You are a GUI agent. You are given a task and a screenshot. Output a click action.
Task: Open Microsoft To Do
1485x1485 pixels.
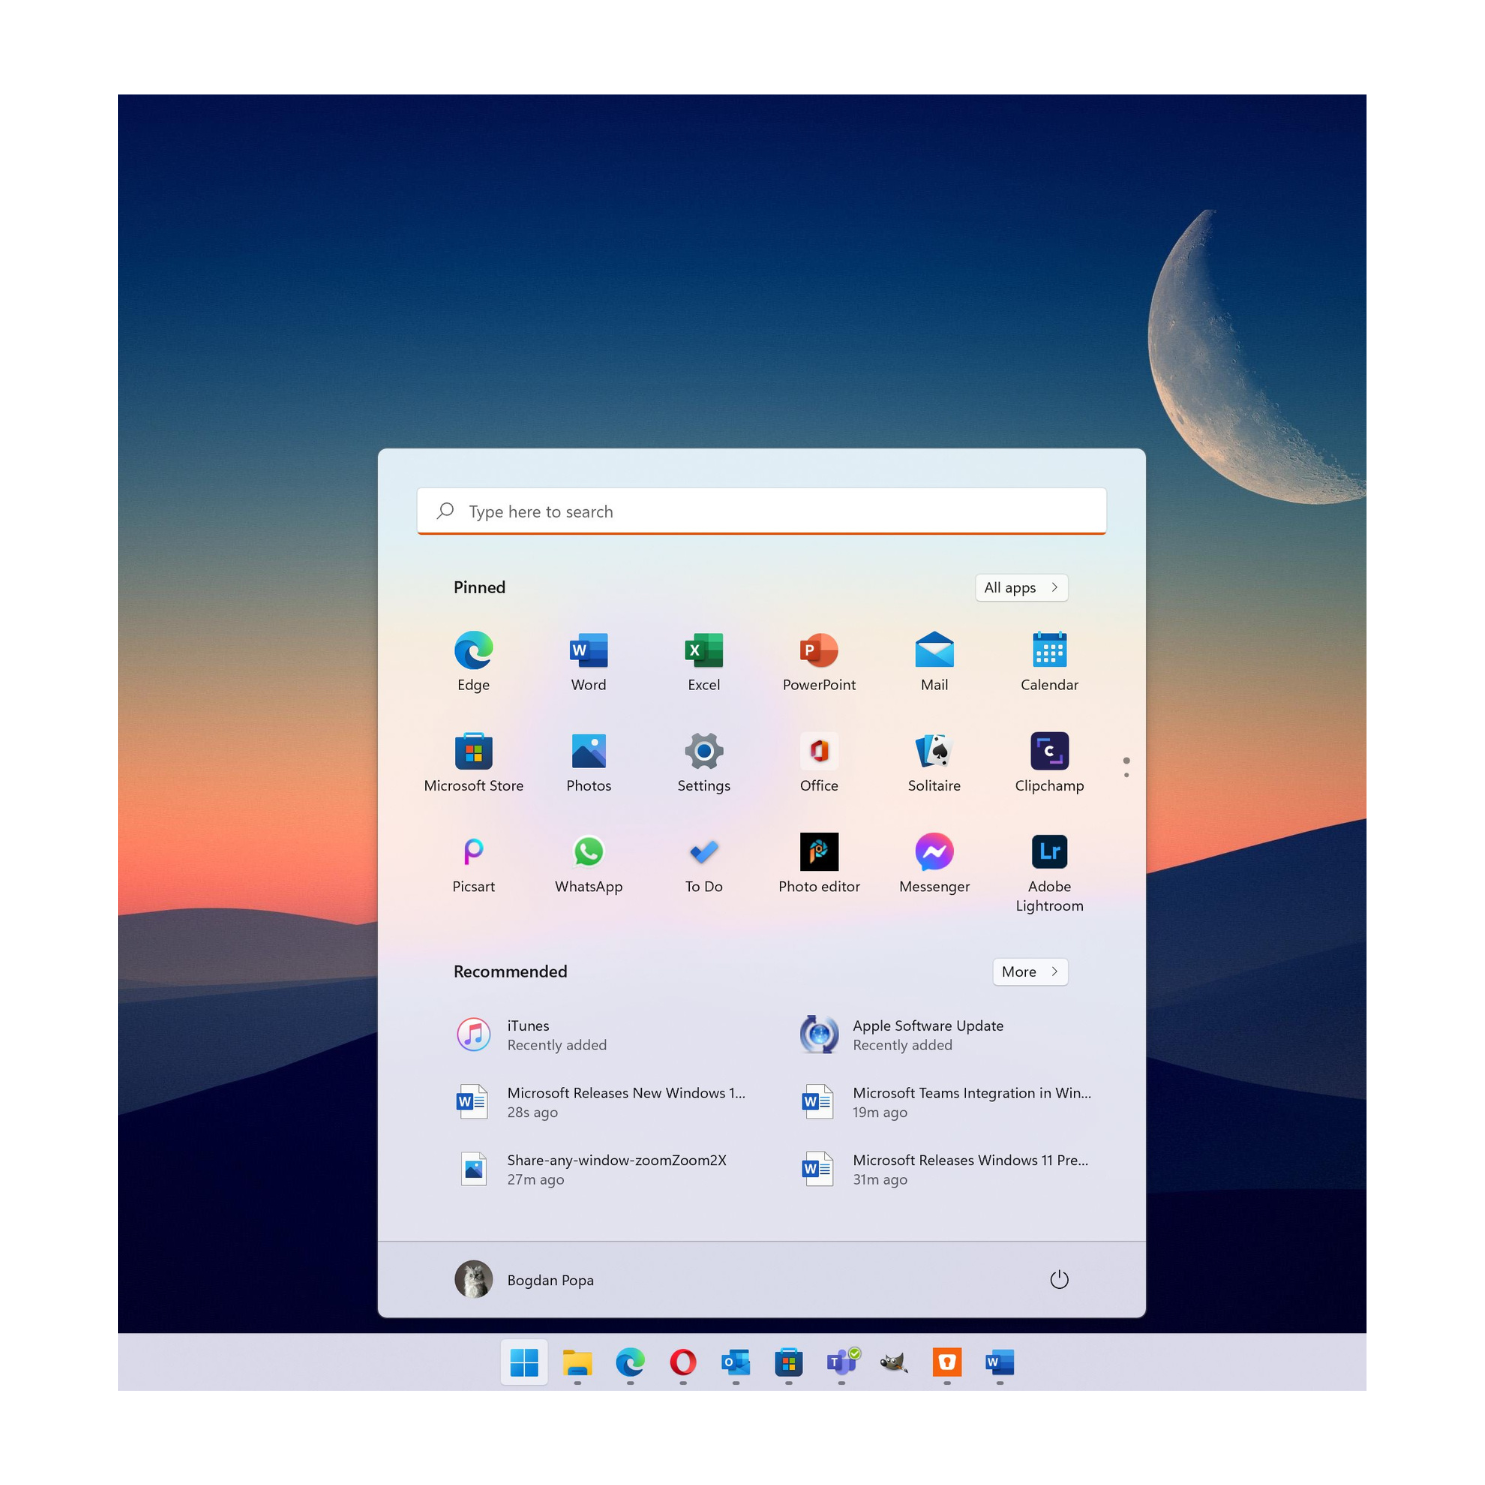[703, 861]
